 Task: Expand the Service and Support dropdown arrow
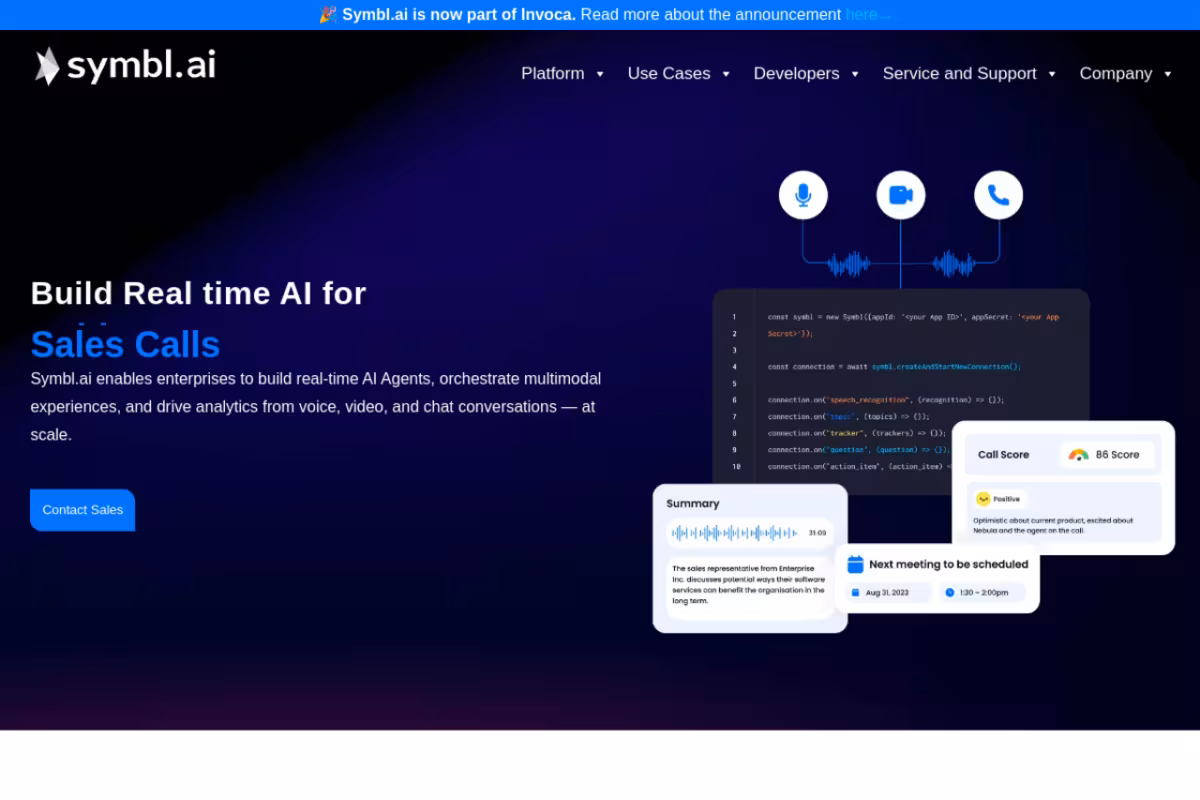point(1052,74)
